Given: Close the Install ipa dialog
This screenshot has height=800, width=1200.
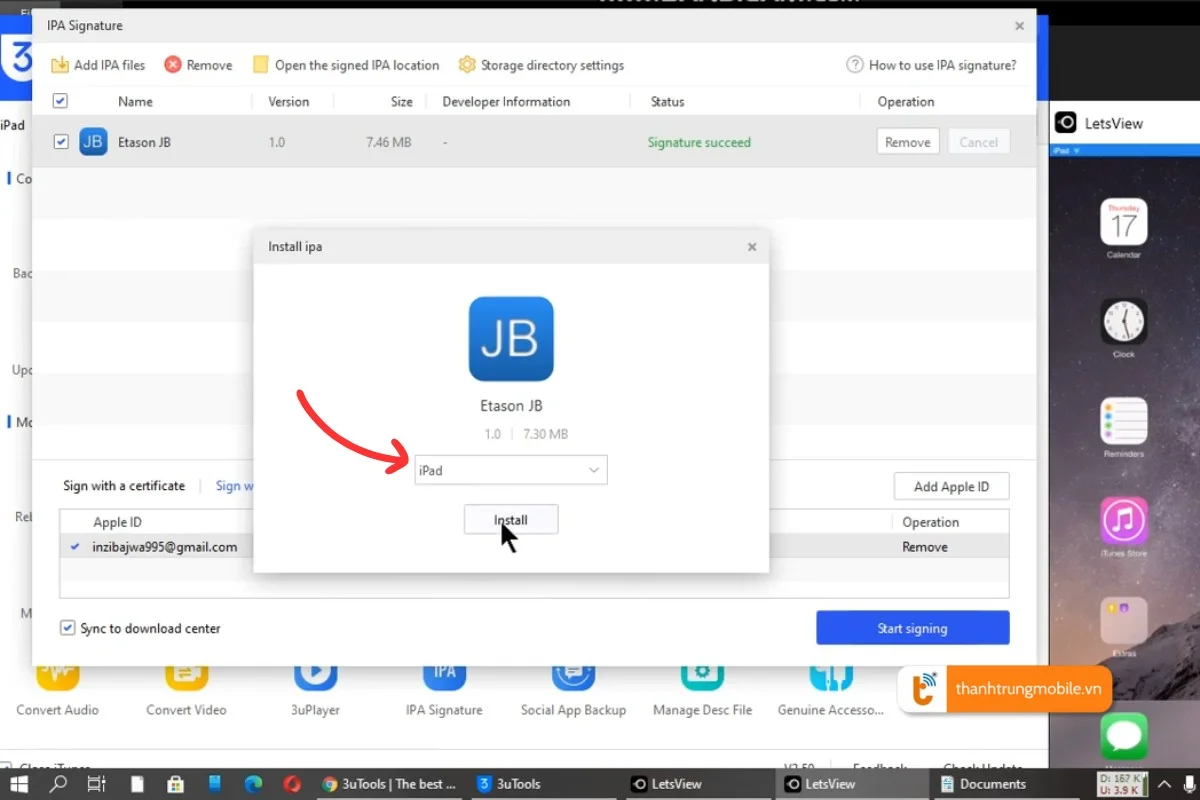Looking at the screenshot, I should pos(752,247).
